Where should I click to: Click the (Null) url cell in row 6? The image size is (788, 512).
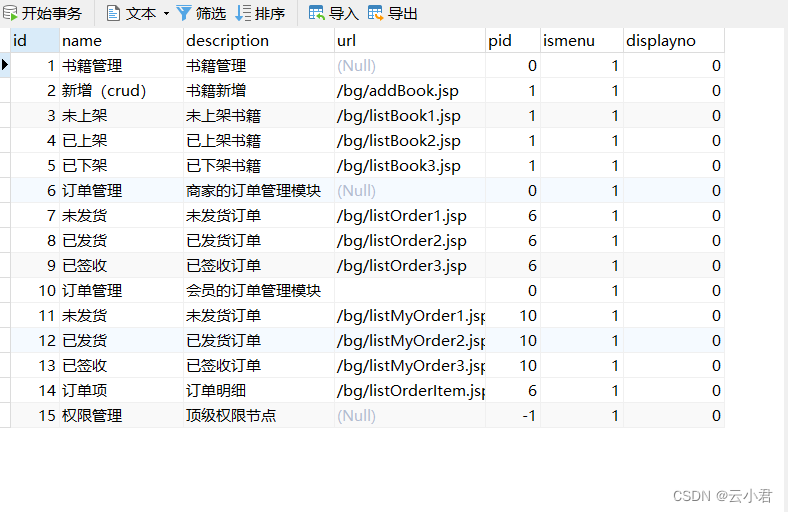pos(410,190)
